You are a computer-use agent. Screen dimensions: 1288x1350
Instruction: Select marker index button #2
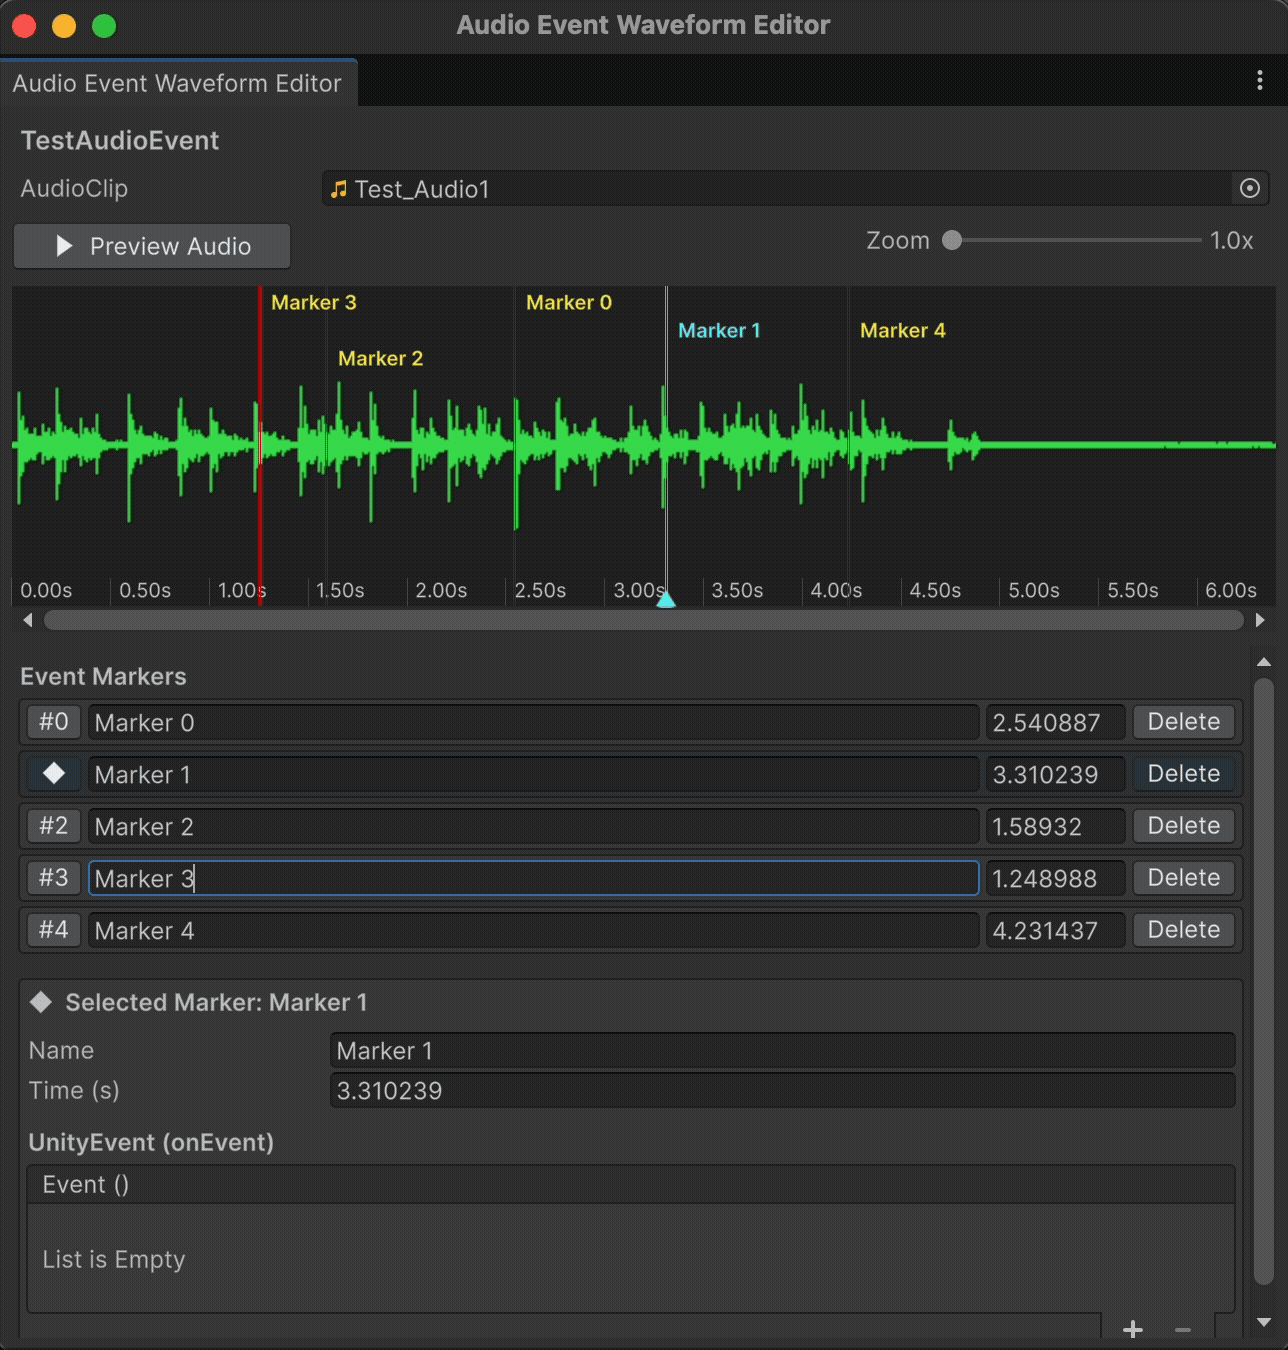click(x=54, y=826)
